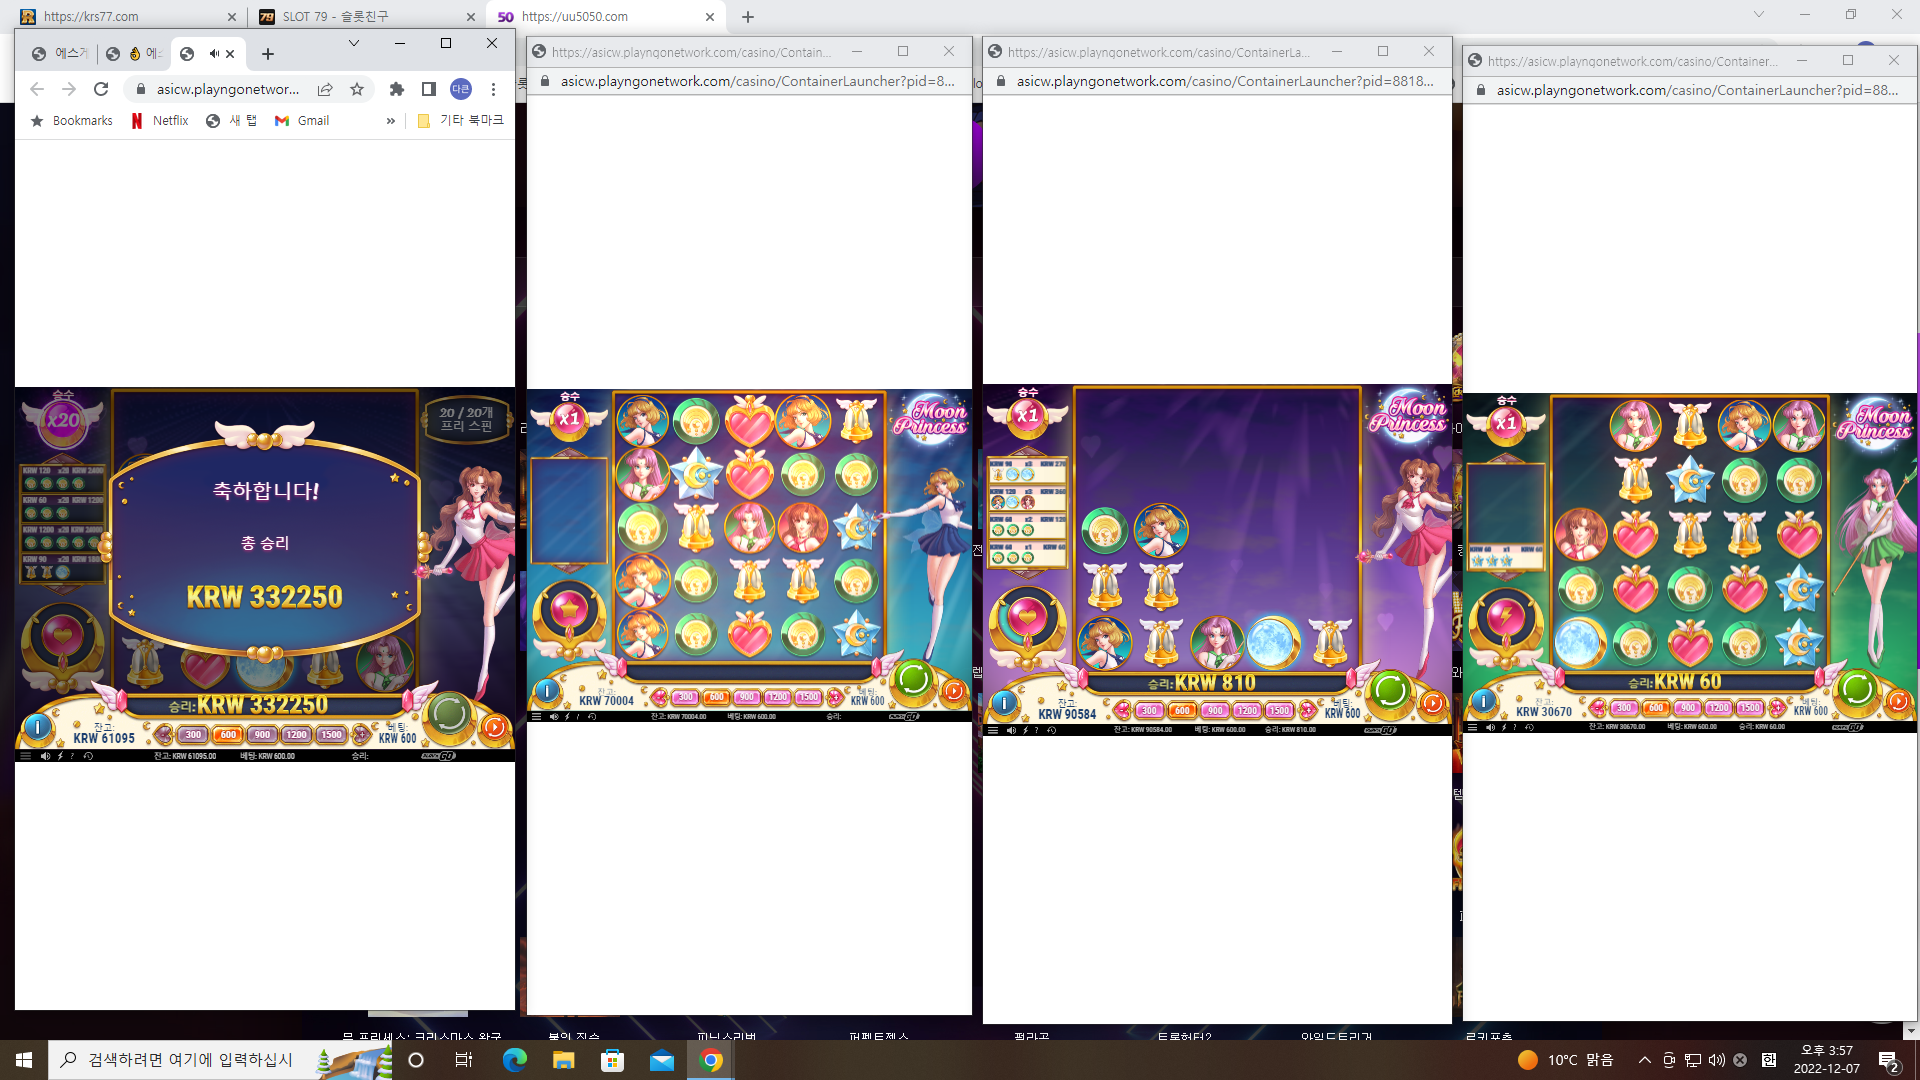Start autoplay in the KRW 70004 game
1920x1080 pixels.
point(954,691)
